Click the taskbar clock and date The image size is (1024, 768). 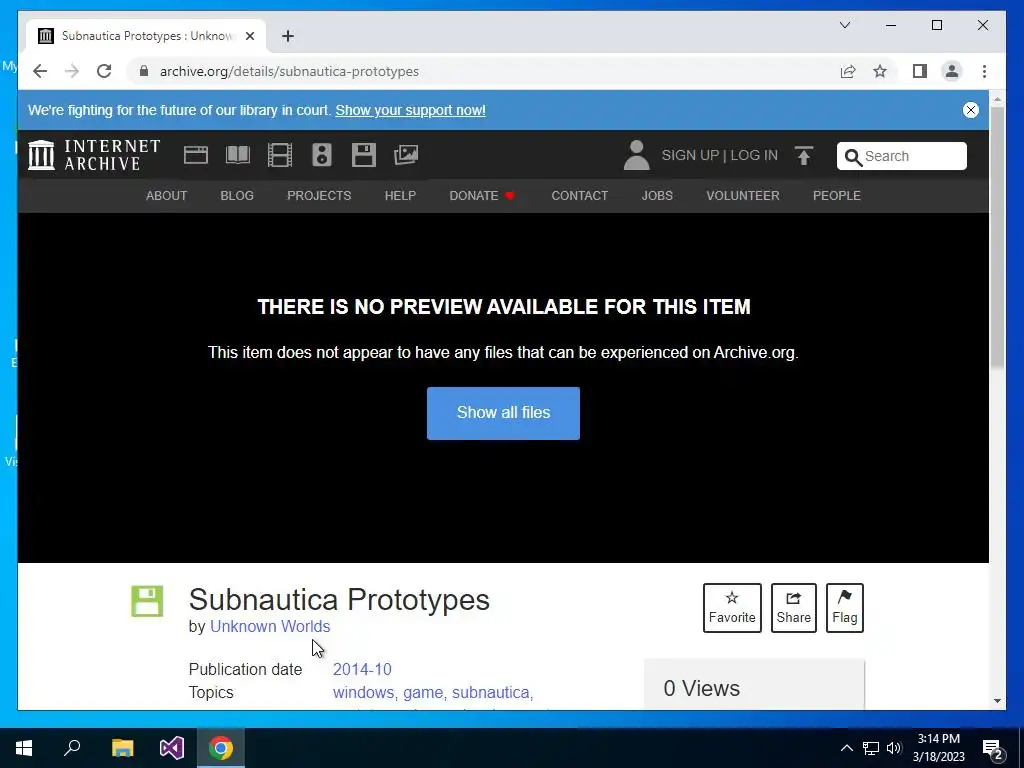tap(938, 748)
